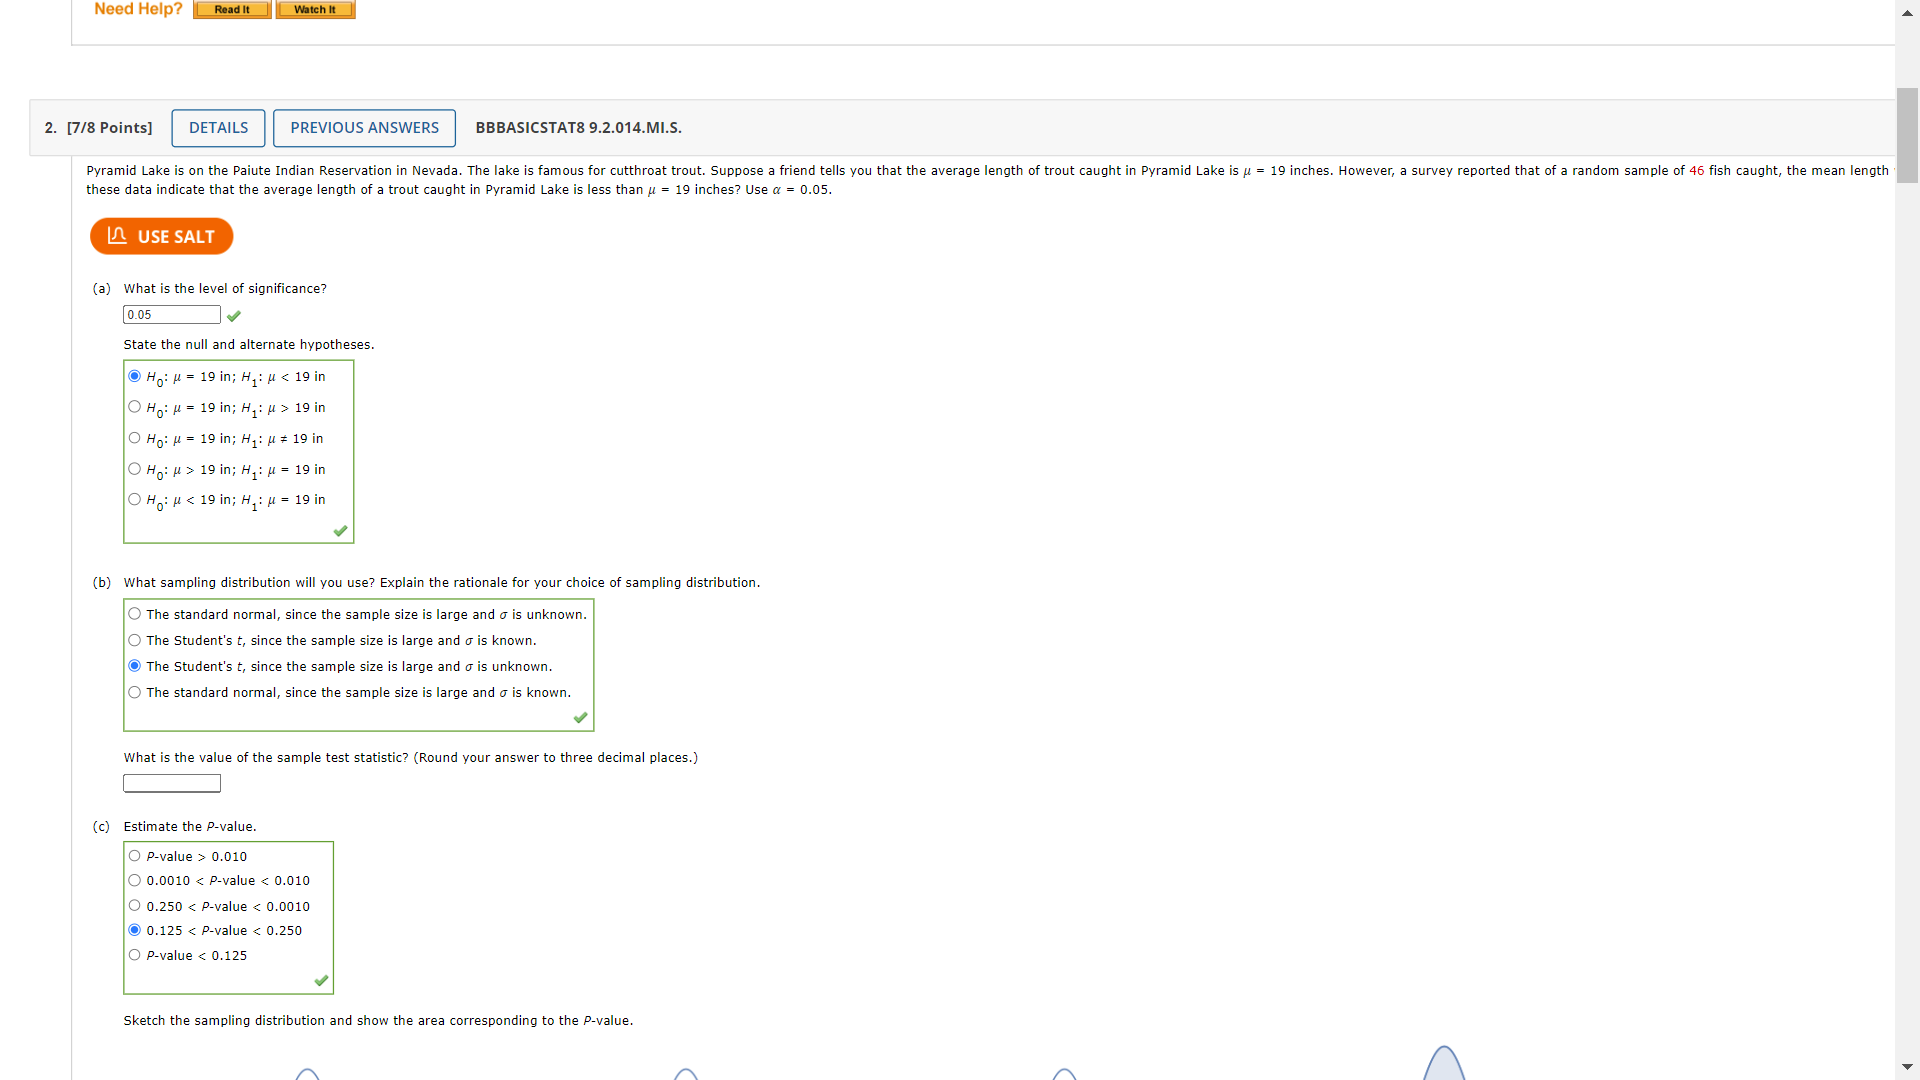Open the DETAILS panel for question 2
Screen dimensions: 1920x1080
pos(218,128)
